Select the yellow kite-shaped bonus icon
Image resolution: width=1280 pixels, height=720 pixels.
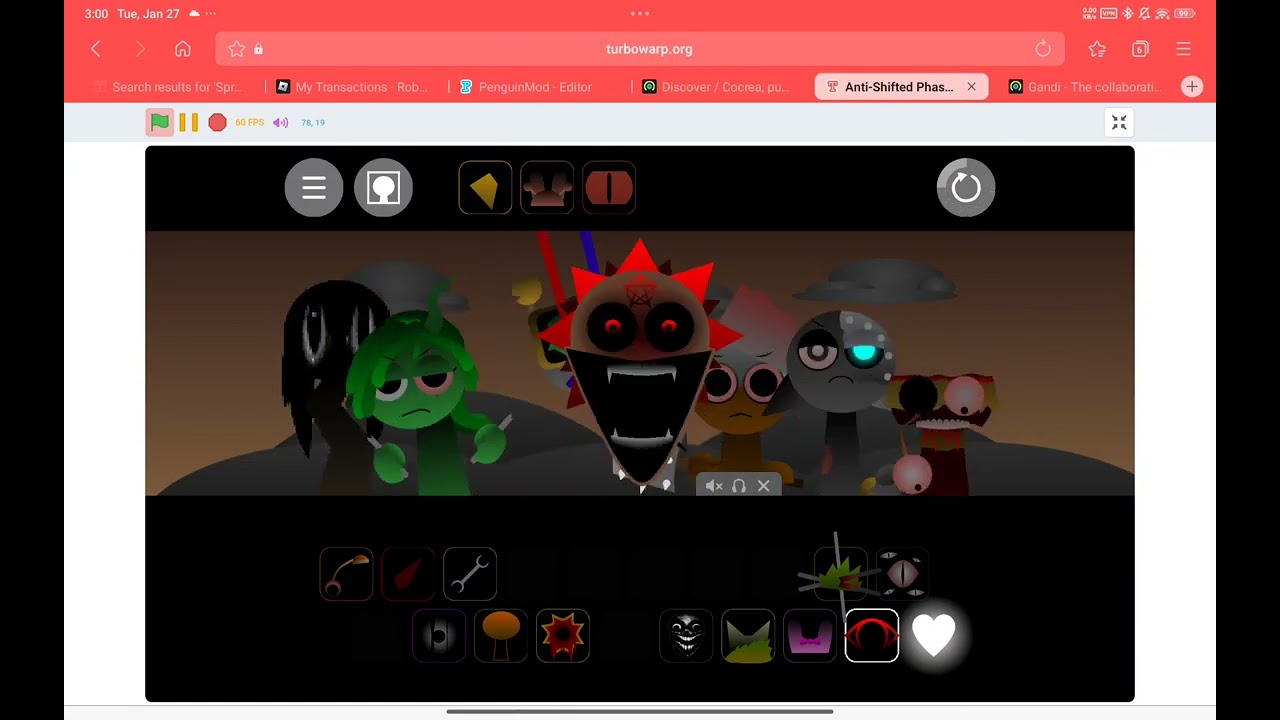pos(485,188)
